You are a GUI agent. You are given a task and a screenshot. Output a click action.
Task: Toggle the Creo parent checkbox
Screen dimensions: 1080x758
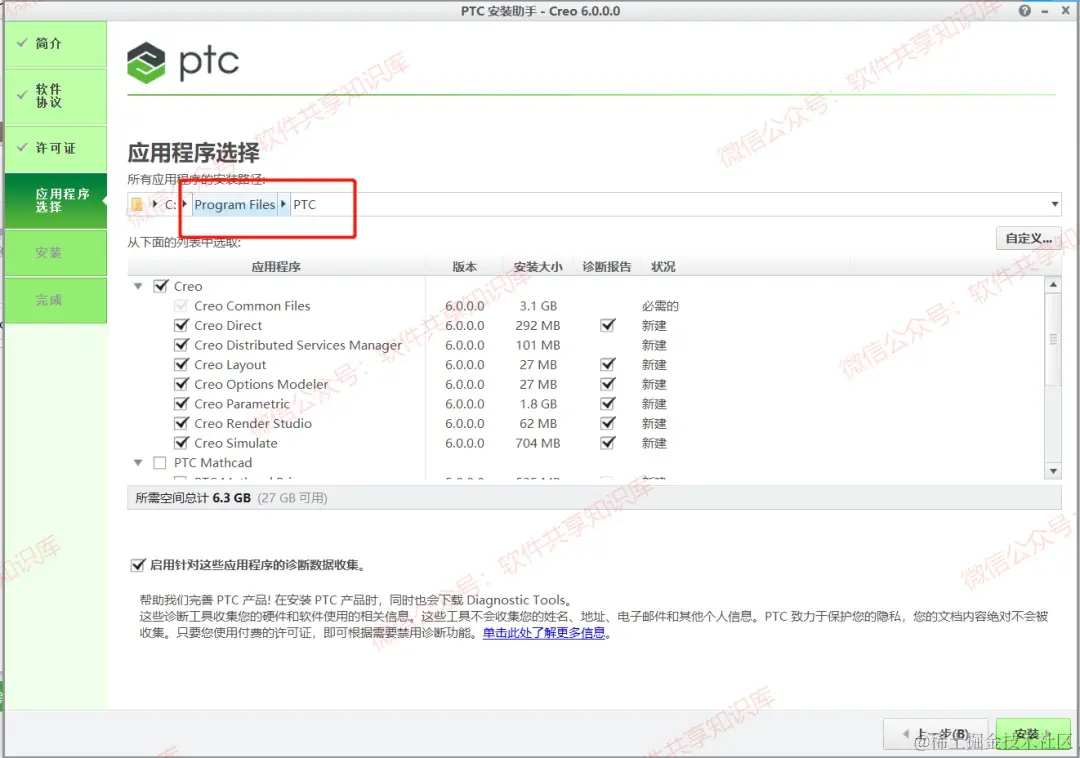160,286
